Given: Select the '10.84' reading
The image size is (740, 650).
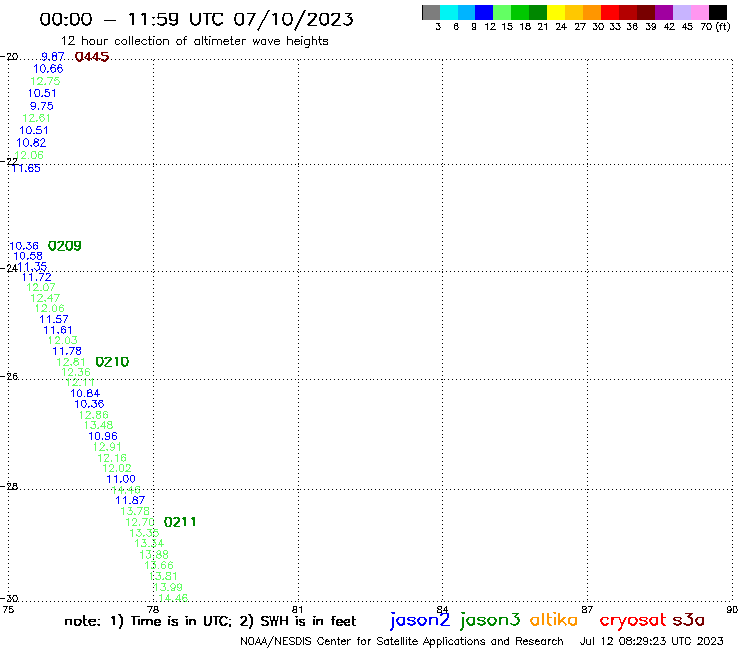Looking at the screenshot, I should 85,393.
